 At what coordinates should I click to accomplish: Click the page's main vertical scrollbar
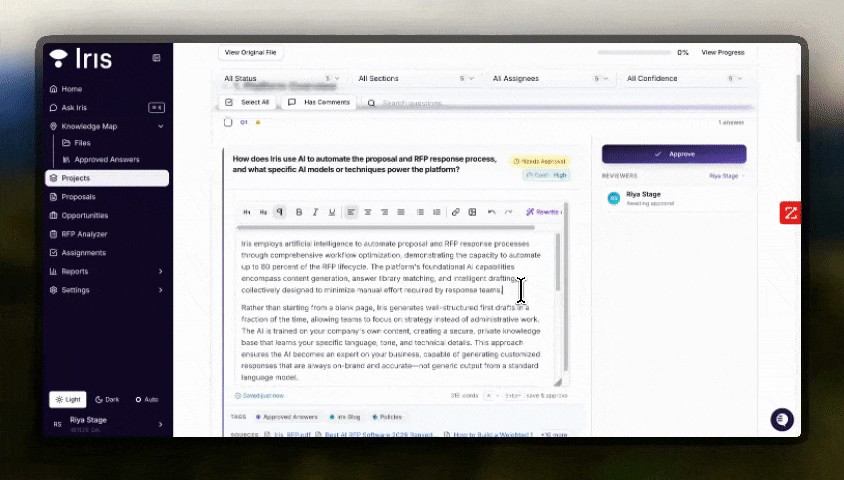click(x=798, y=108)
